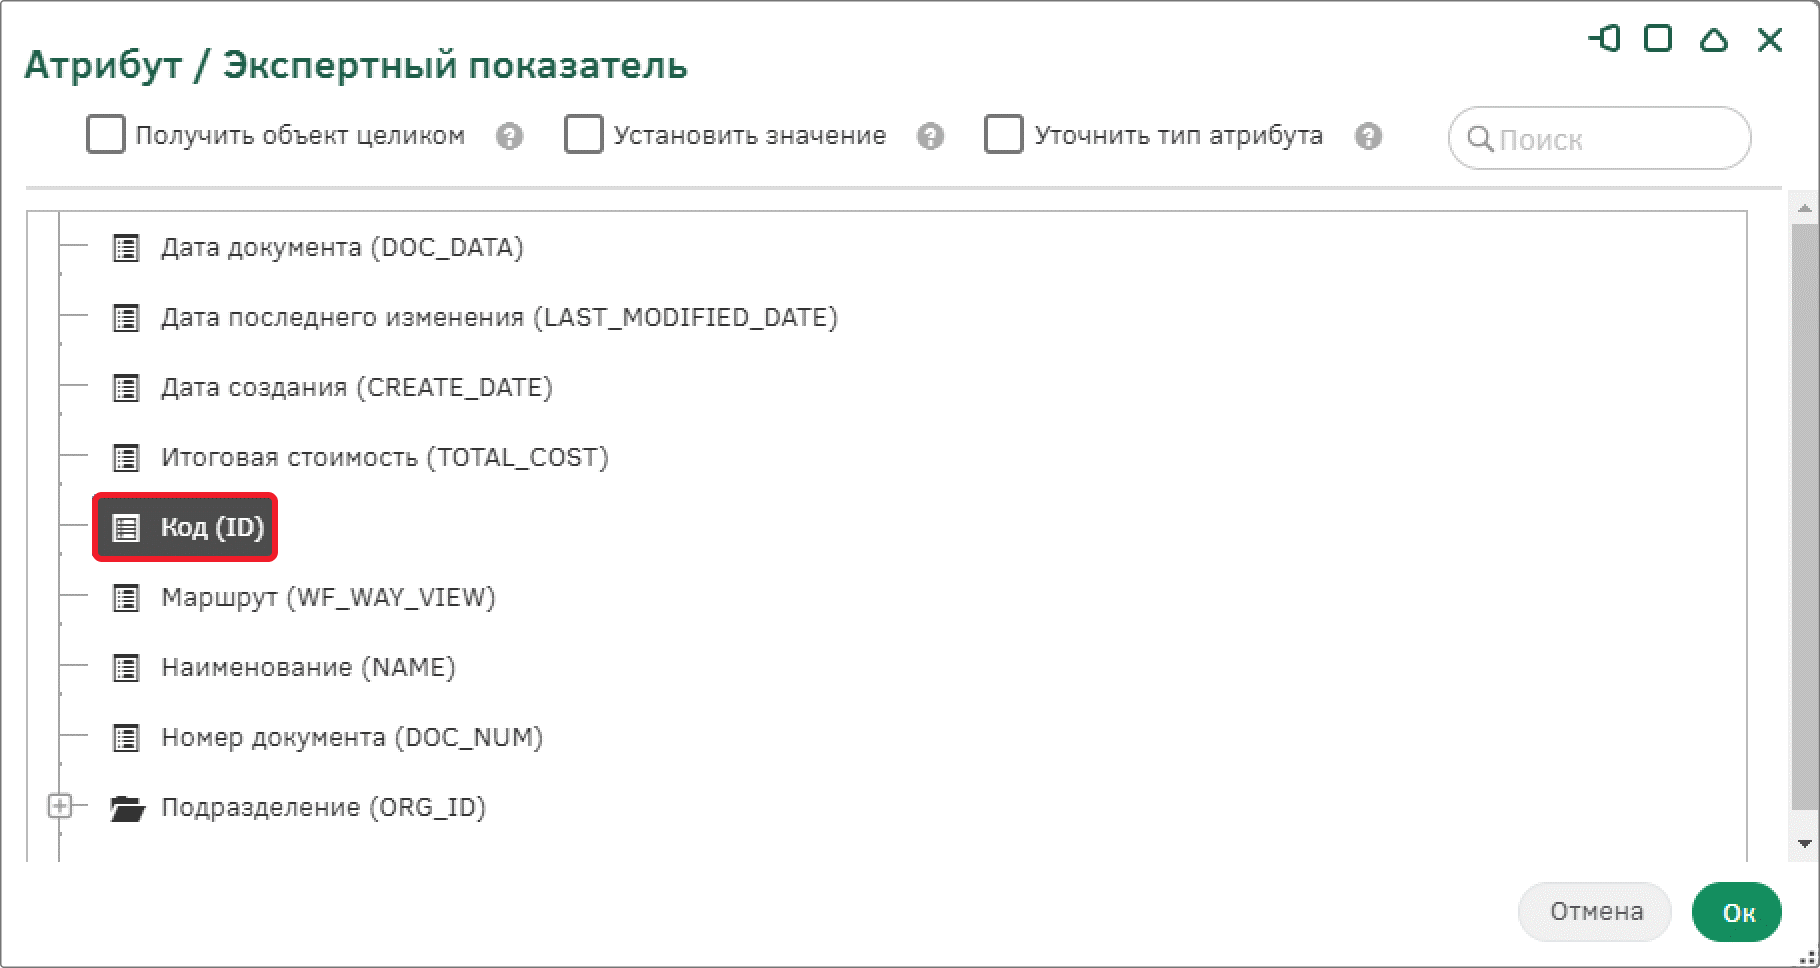
Task: Click the scrollbar up arrow in the tree
Action: (1805, 209)
